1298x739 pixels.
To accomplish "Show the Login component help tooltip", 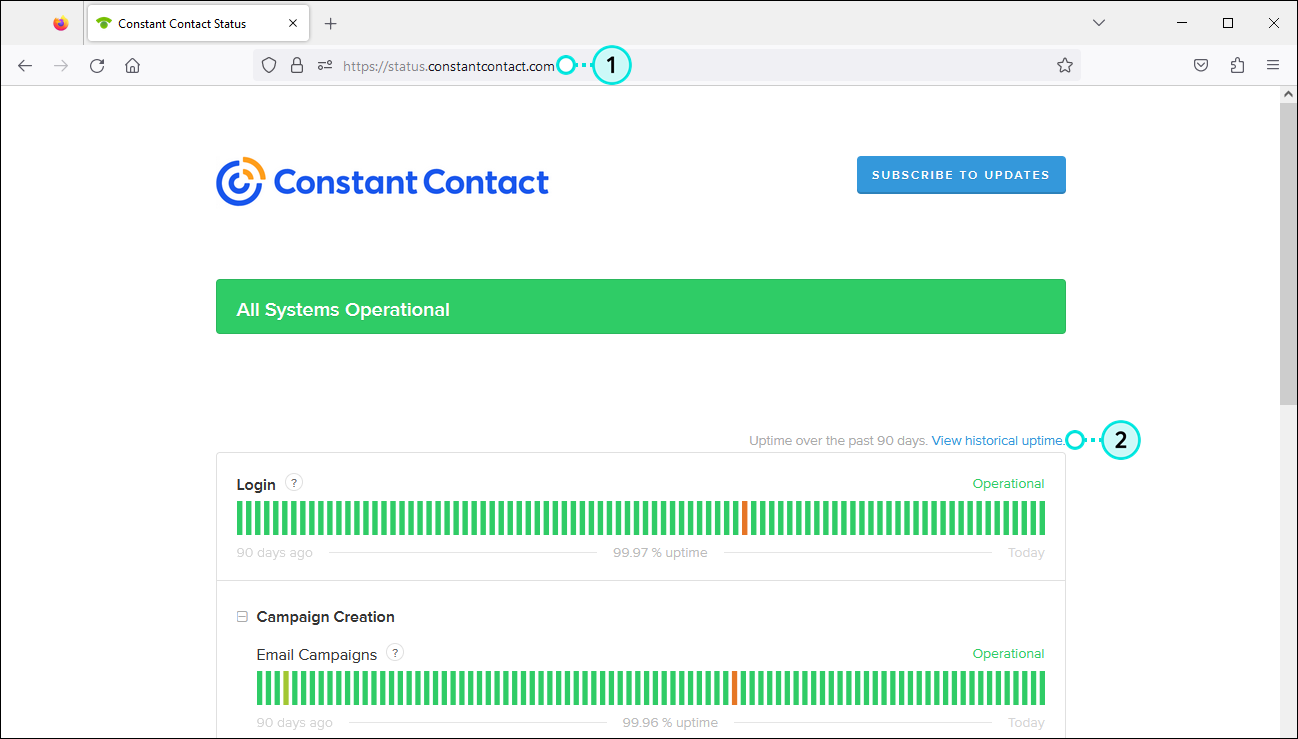I will tap(293, 482).
